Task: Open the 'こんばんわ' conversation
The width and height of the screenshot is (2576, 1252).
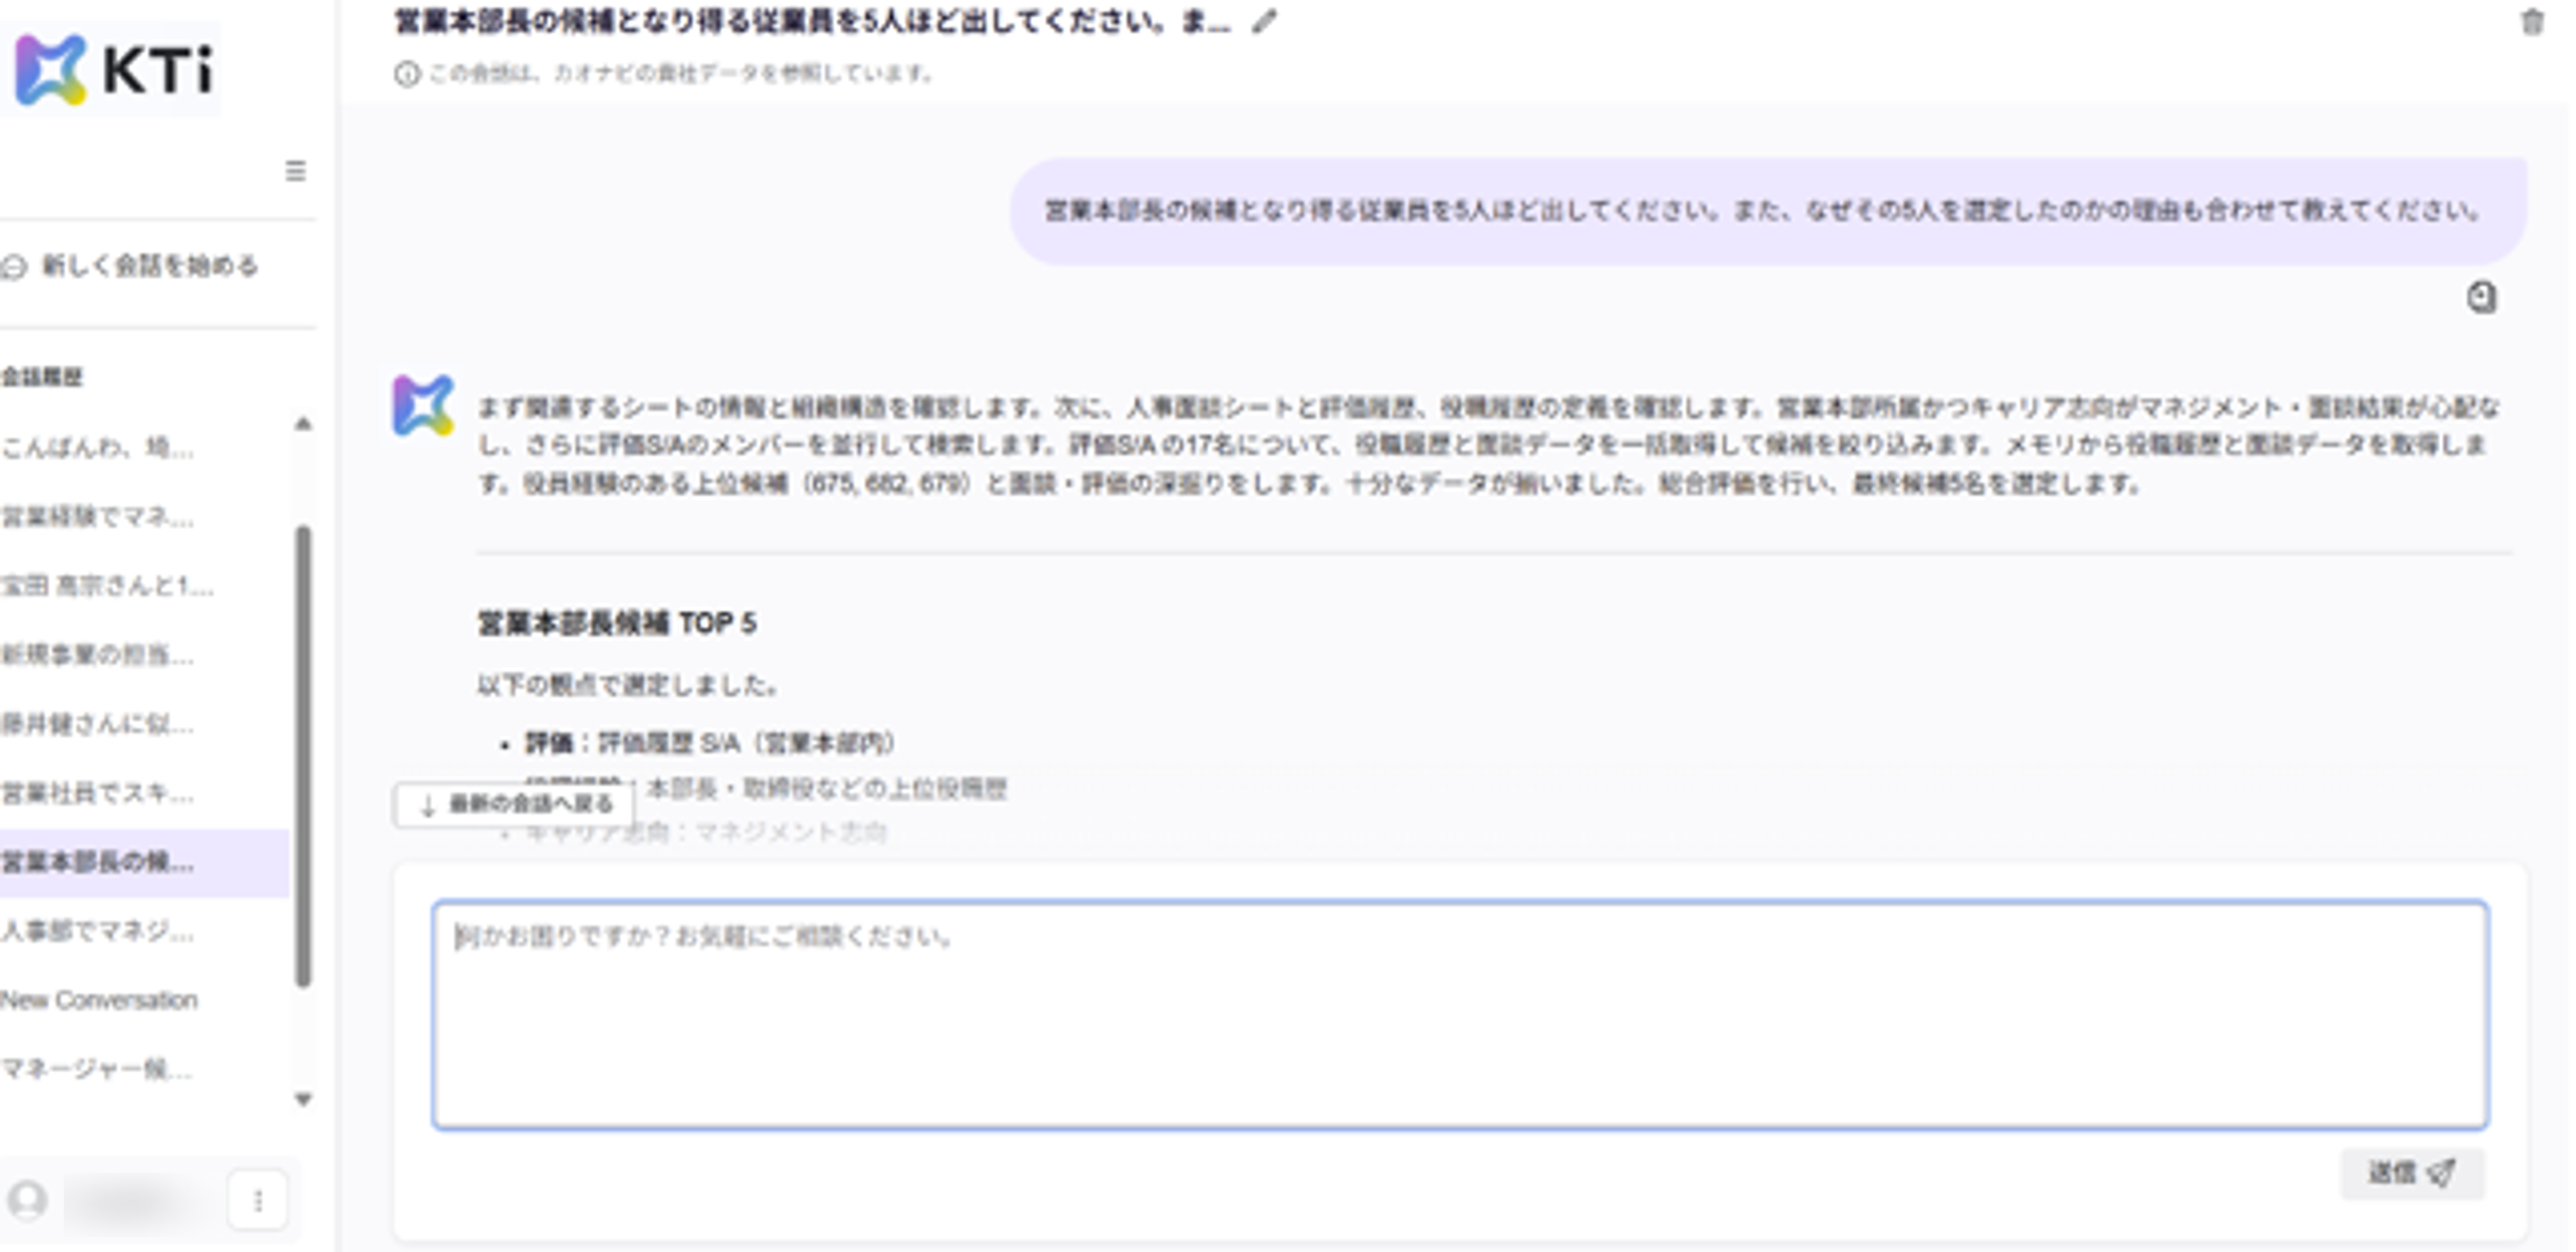Action: coord(98,447)
